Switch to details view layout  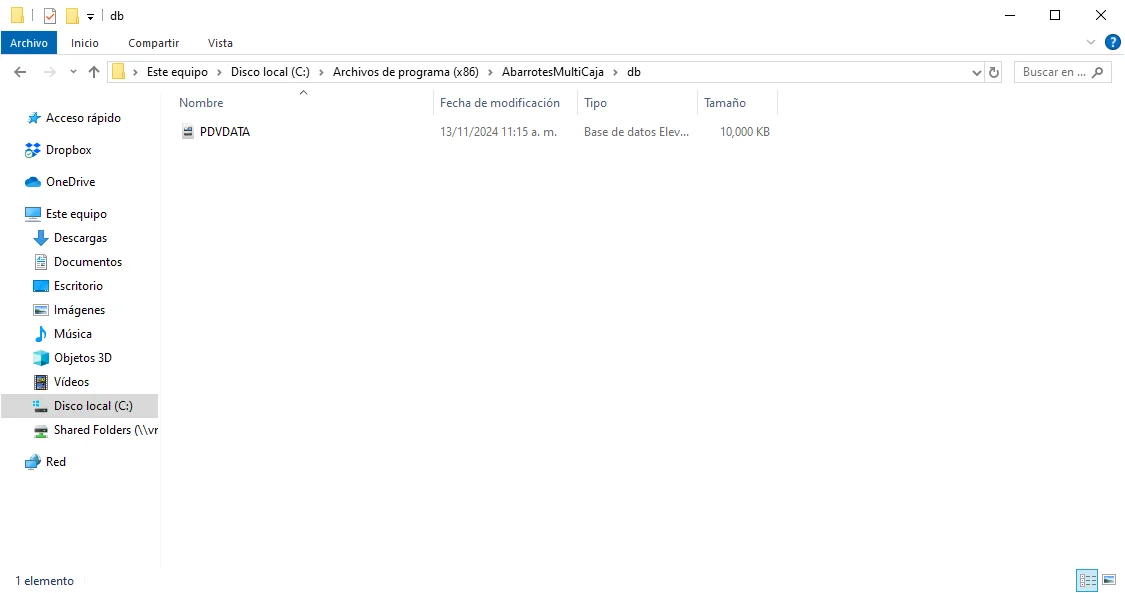pos(1086,580)
